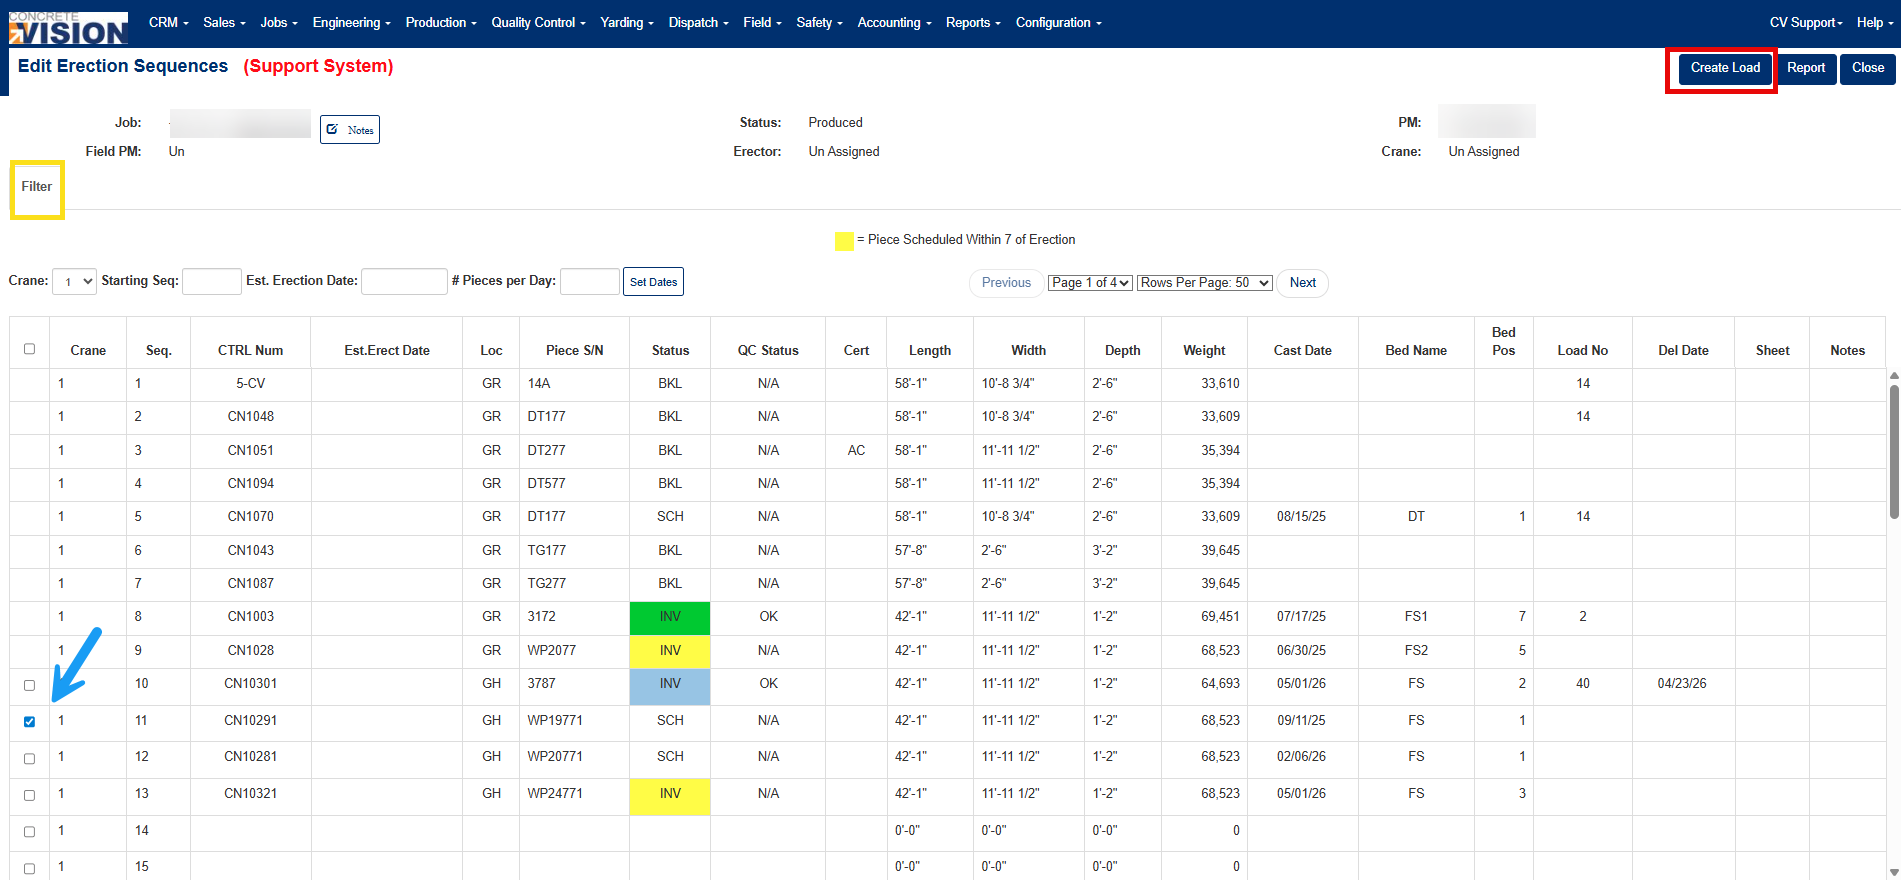Click the yellow INV status for WP2077

(670, 651)
